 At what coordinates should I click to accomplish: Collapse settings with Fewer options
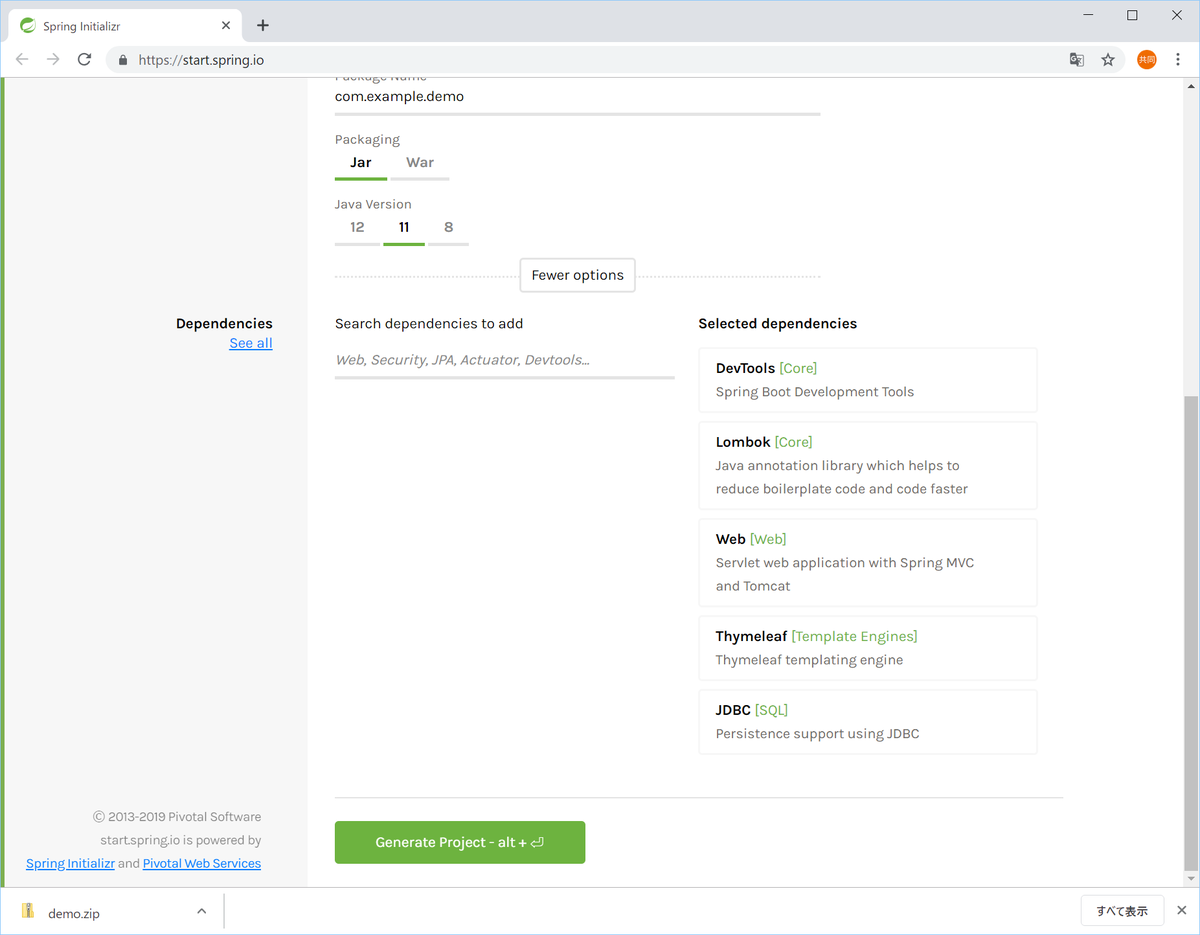[x=577, y=275]
